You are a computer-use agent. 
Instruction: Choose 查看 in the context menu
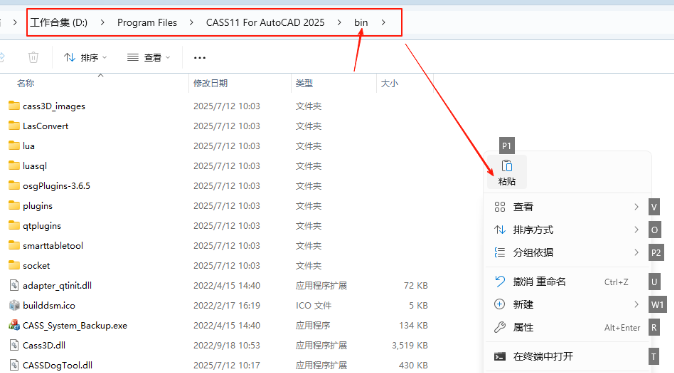(567, 207)
